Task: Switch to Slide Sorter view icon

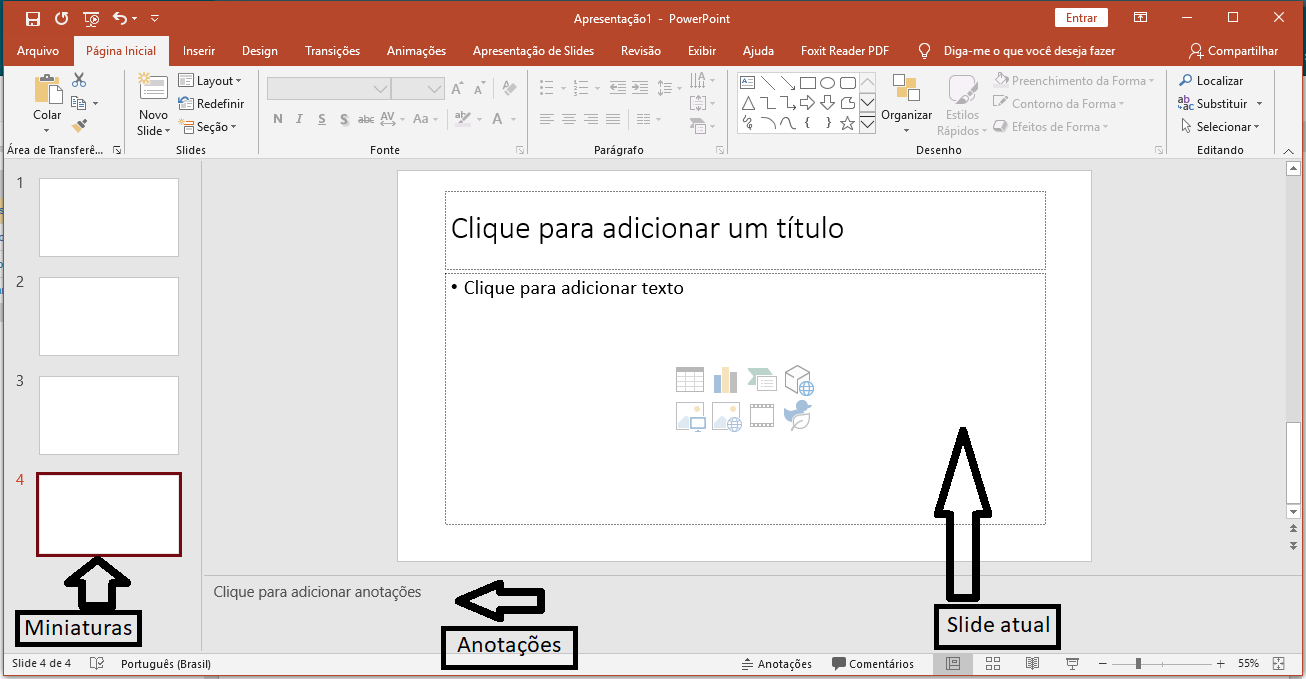Action: click(993, 663)
